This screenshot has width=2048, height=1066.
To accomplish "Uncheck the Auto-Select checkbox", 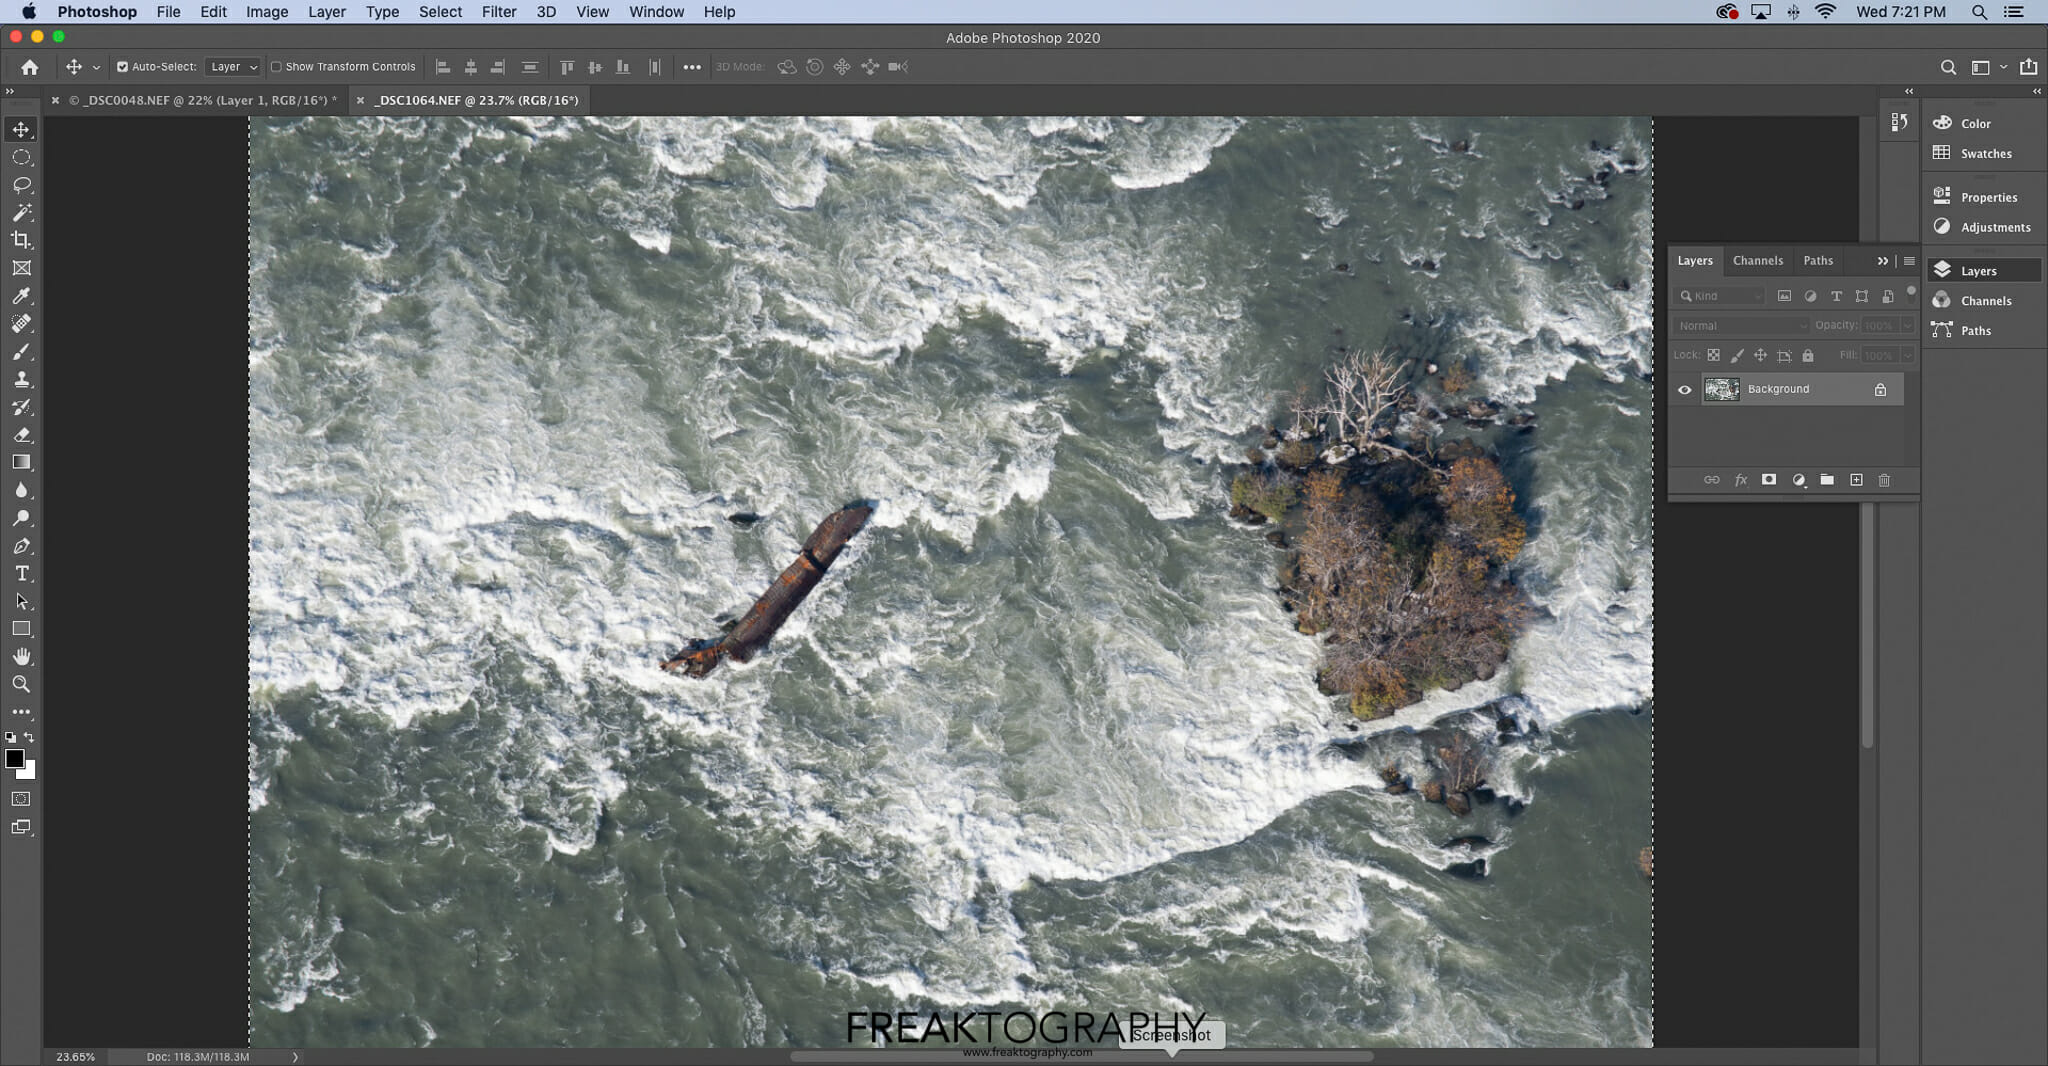I will tap(122, 67).
